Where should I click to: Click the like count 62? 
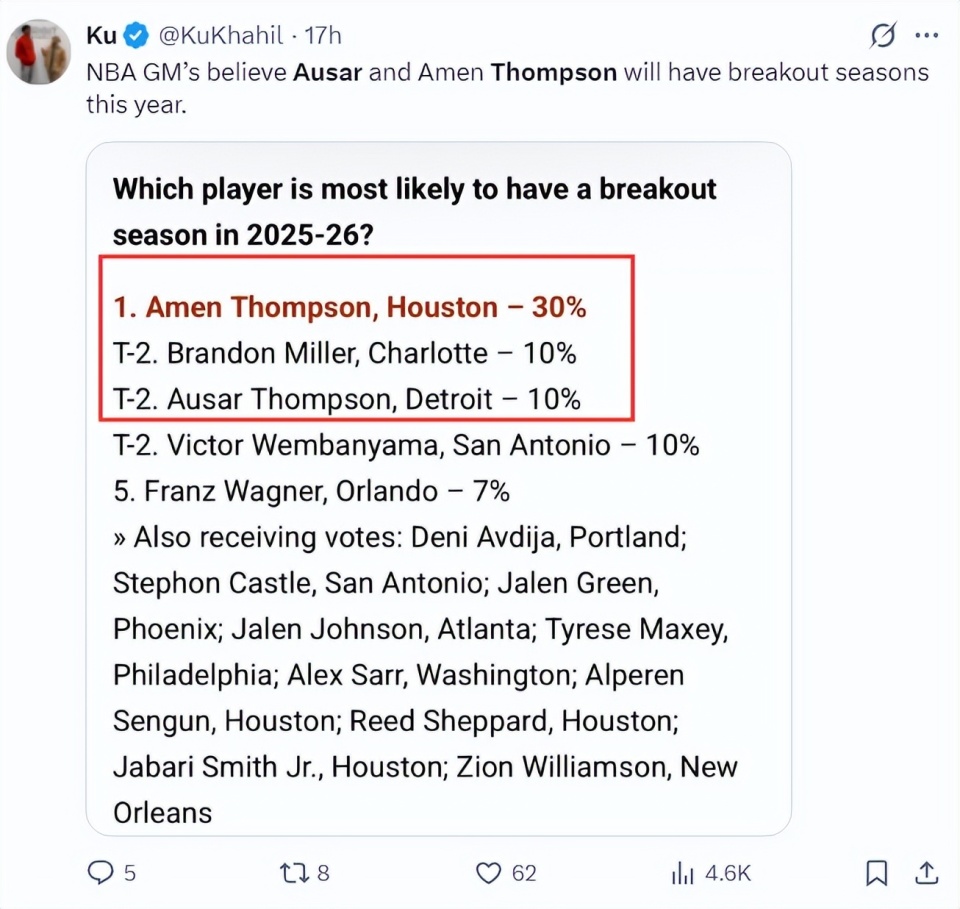(x=523, y=873)
